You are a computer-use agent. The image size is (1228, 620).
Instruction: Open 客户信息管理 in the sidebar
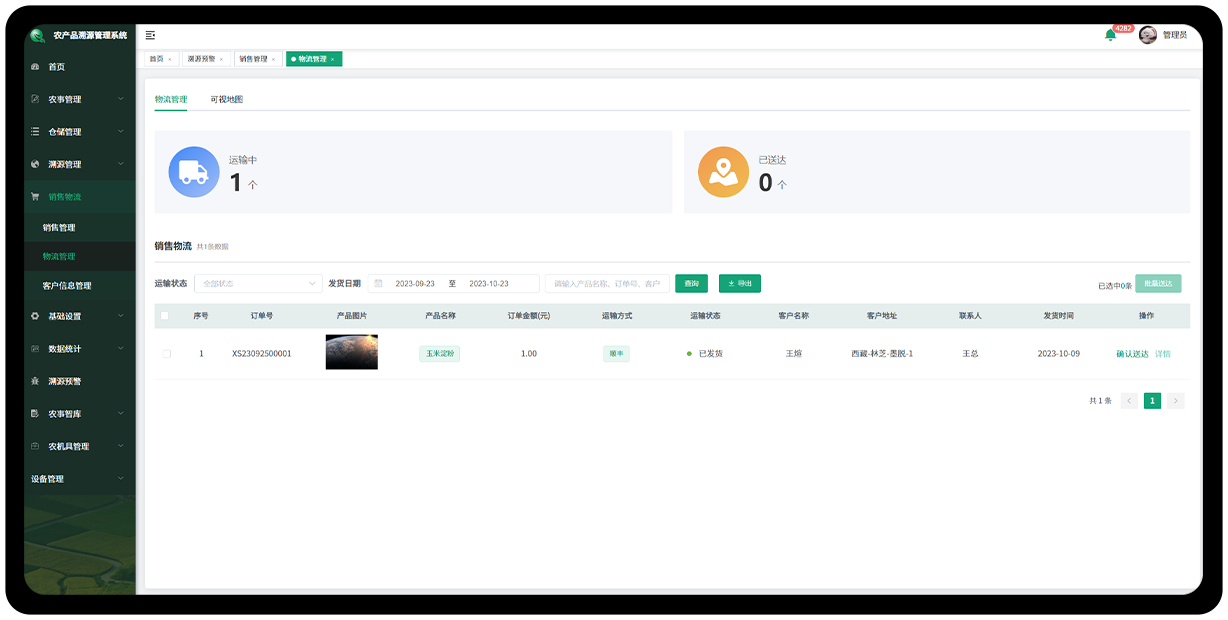tap(67, 286)
